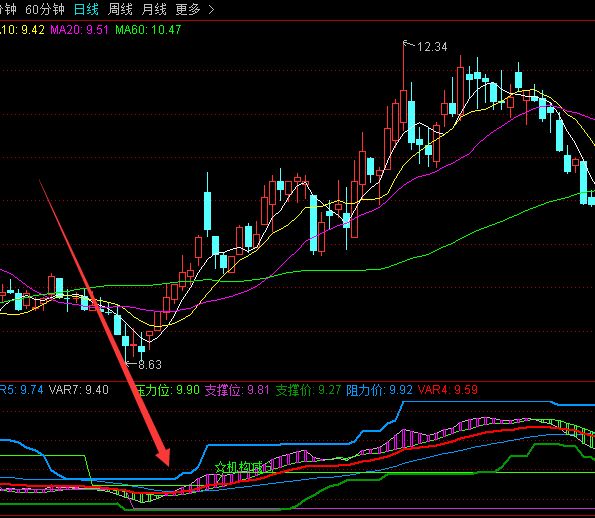Click the VAR7 indicator value label
Screen dimensions: 595x518
pos(79,390)
